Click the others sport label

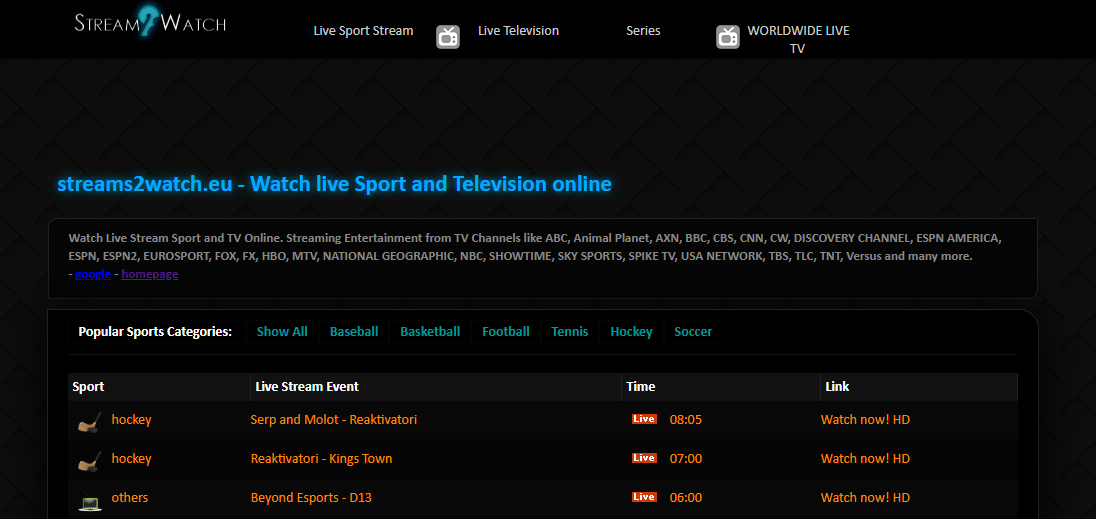pyautogui.click(x=130, y=498)
